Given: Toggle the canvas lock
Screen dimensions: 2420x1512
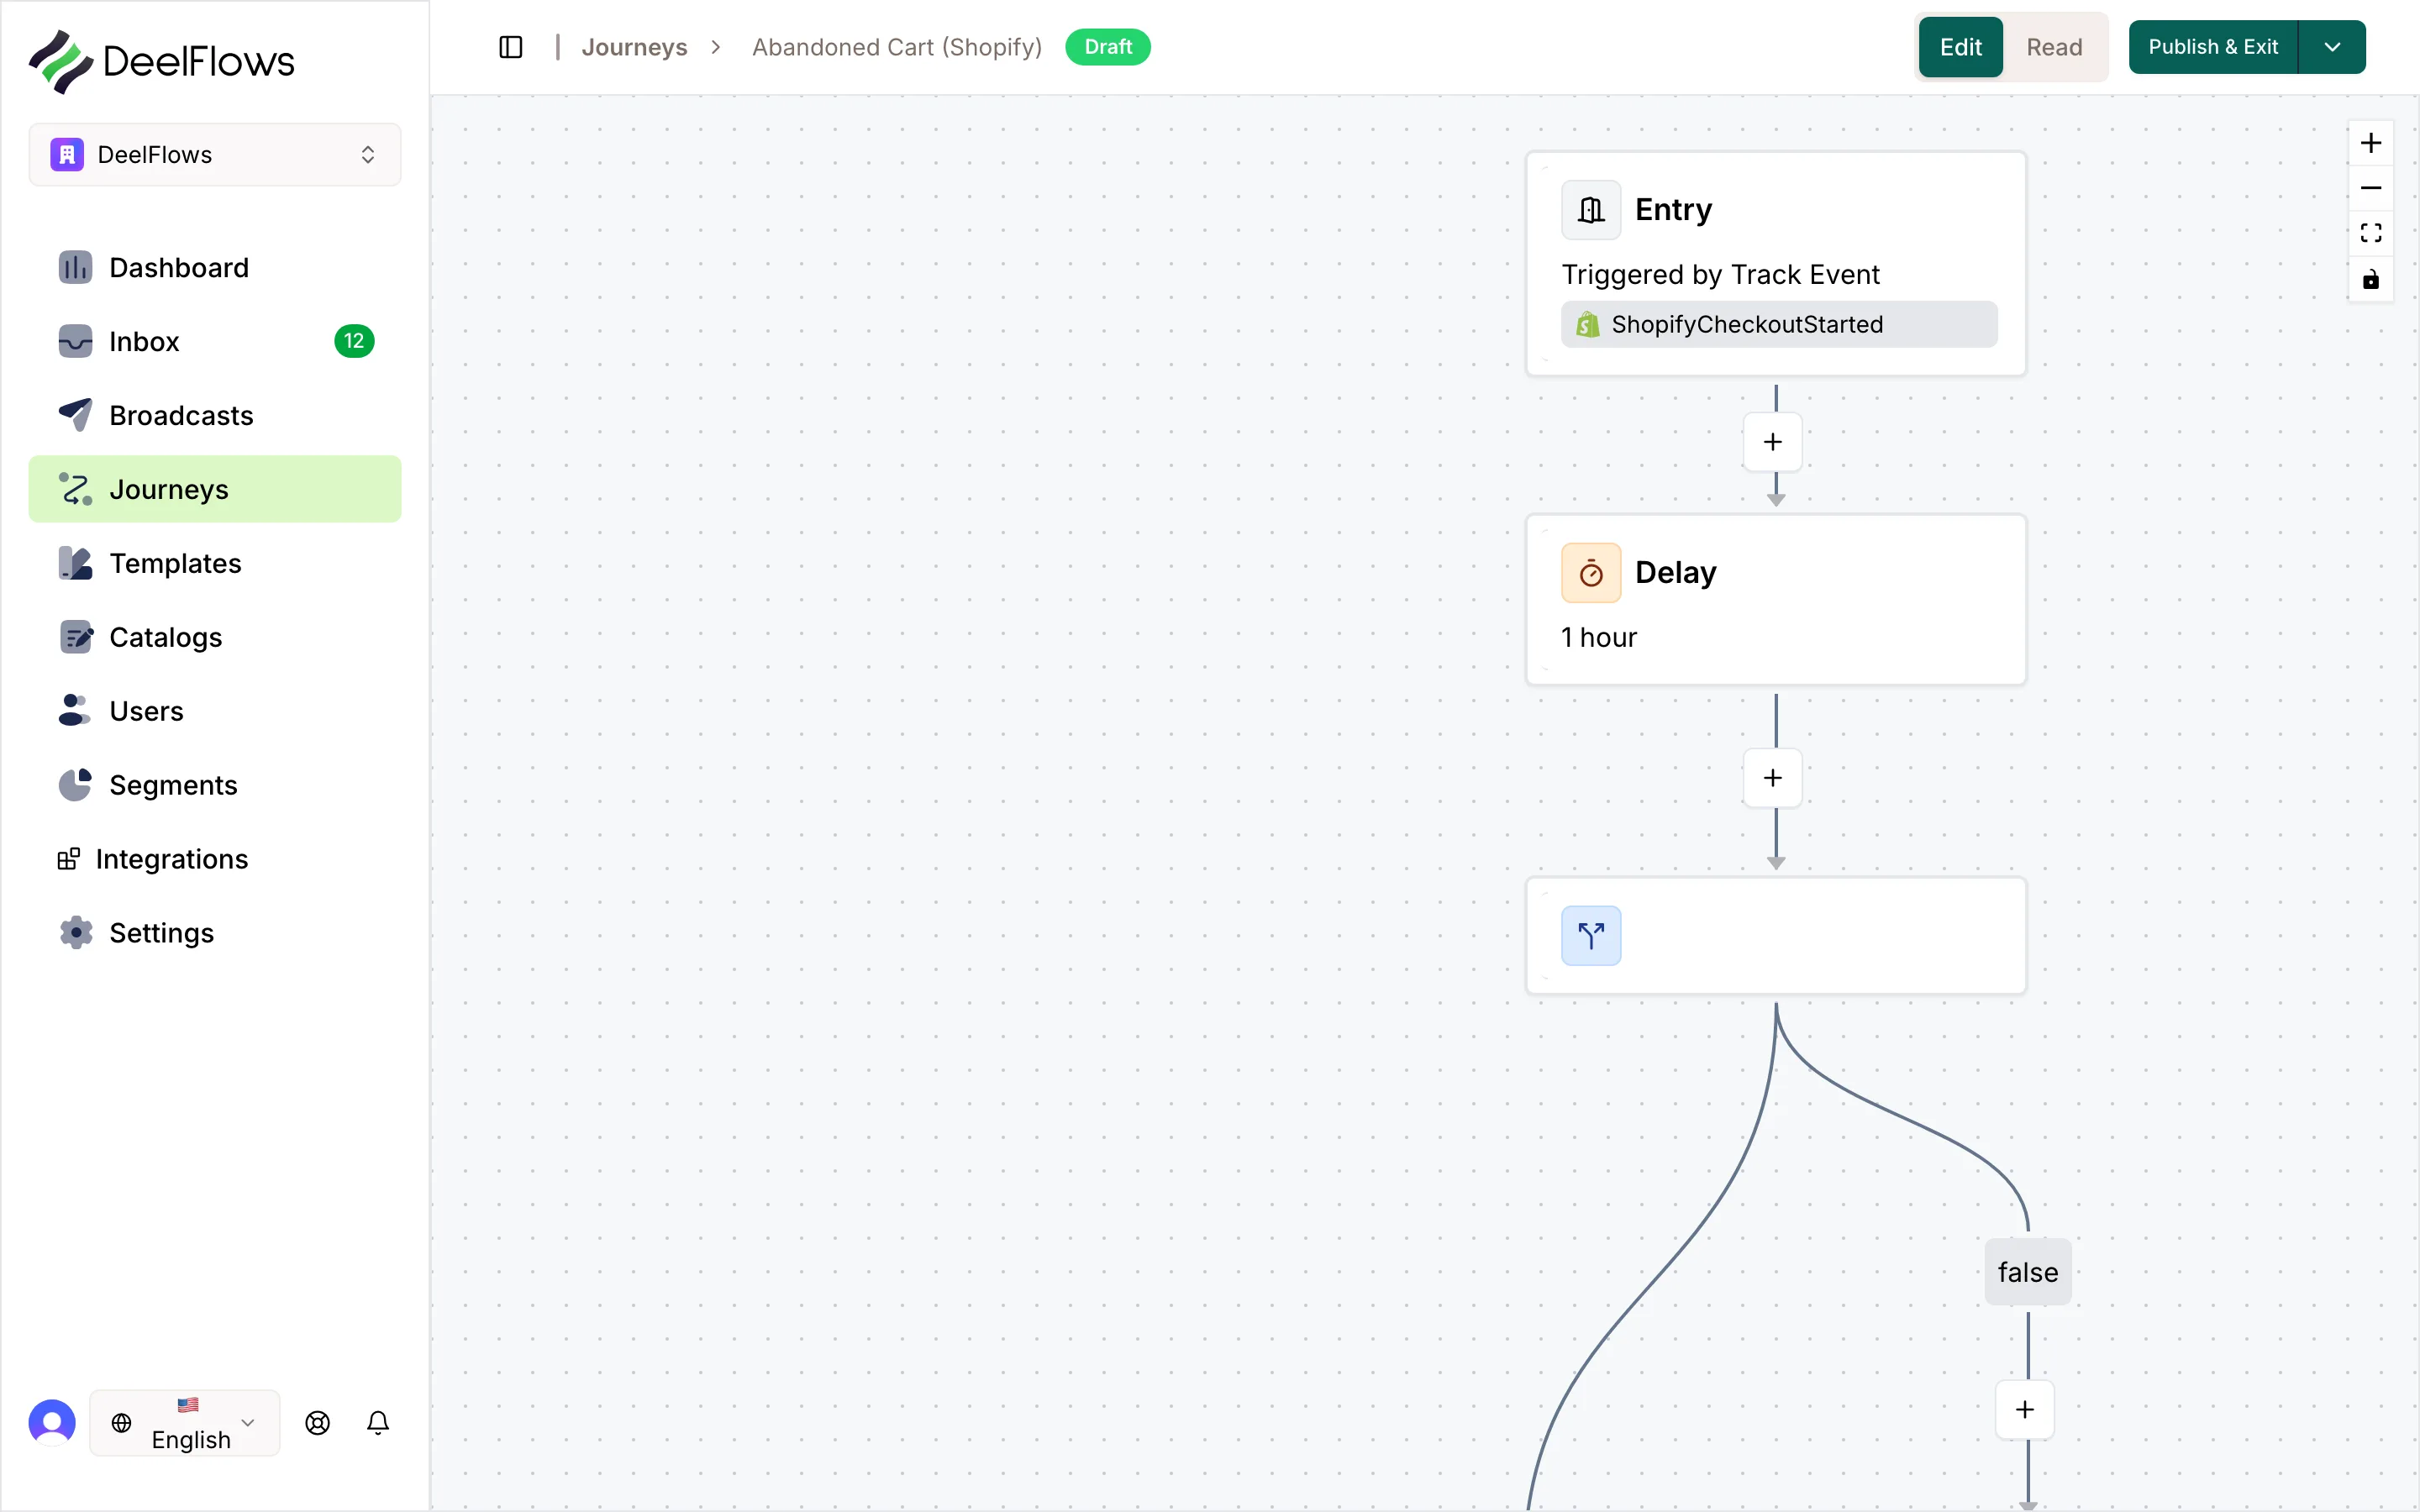Looking at the screenshot, I should (x=2371, y=279).
